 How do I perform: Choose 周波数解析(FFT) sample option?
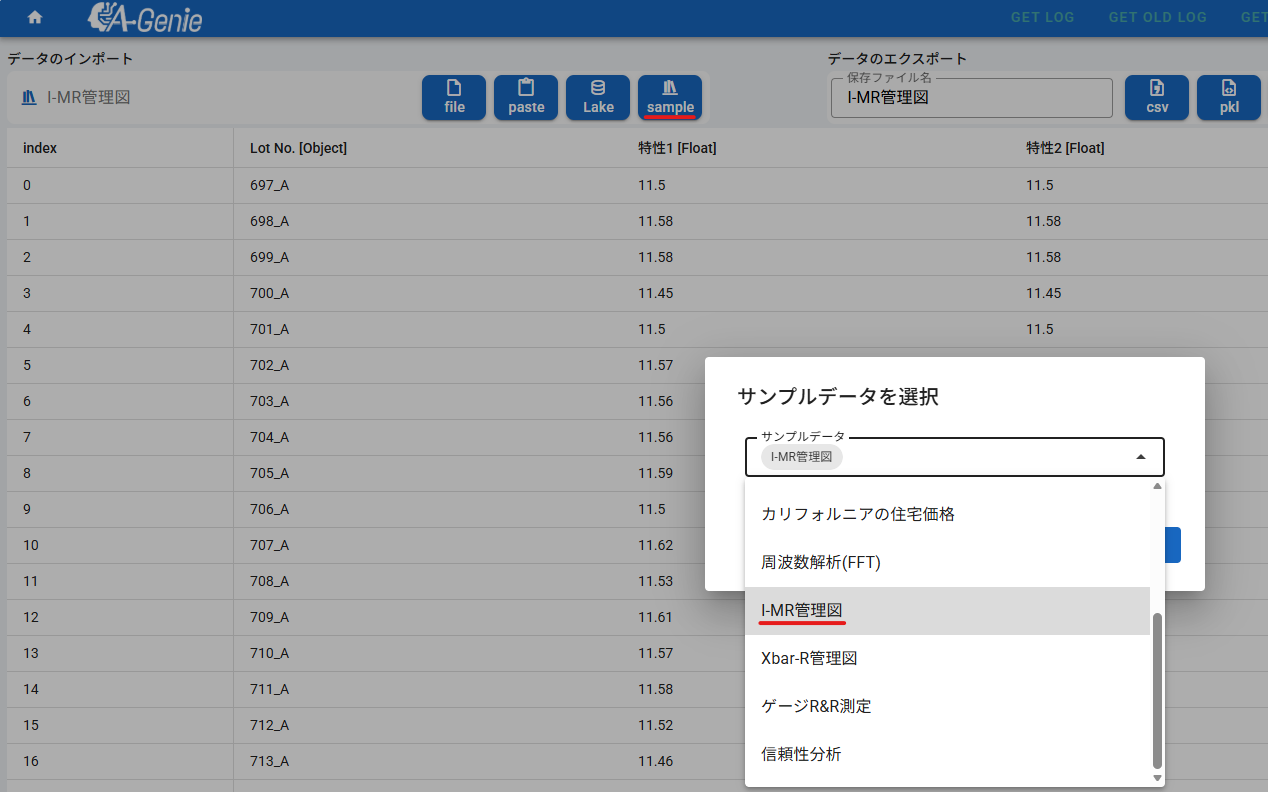click(820, 562)
